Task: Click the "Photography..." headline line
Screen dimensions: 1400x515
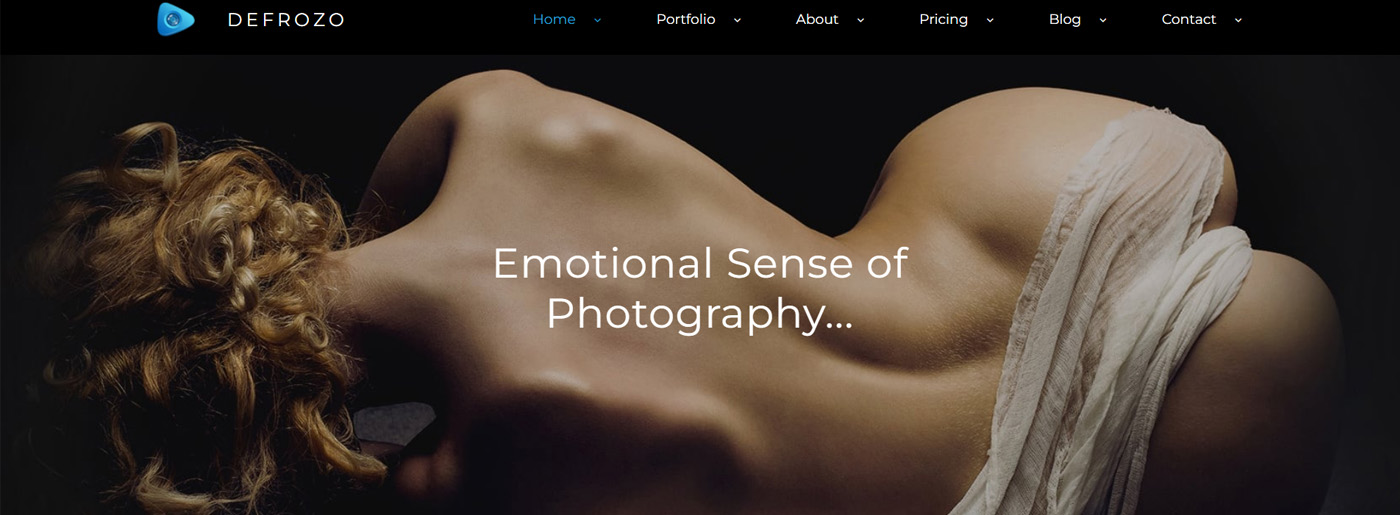Action: pos(700,313)
